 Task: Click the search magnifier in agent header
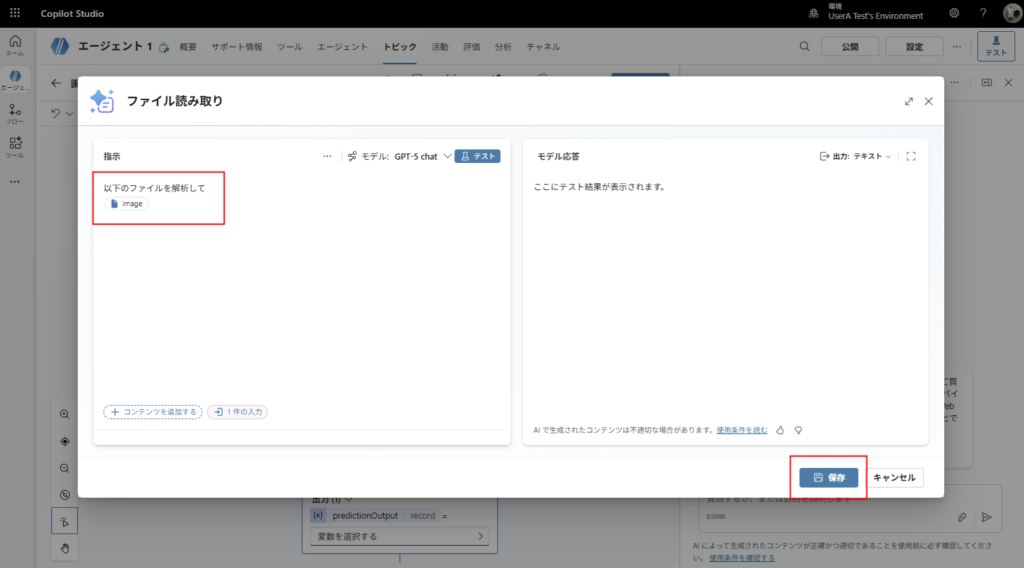805,46
